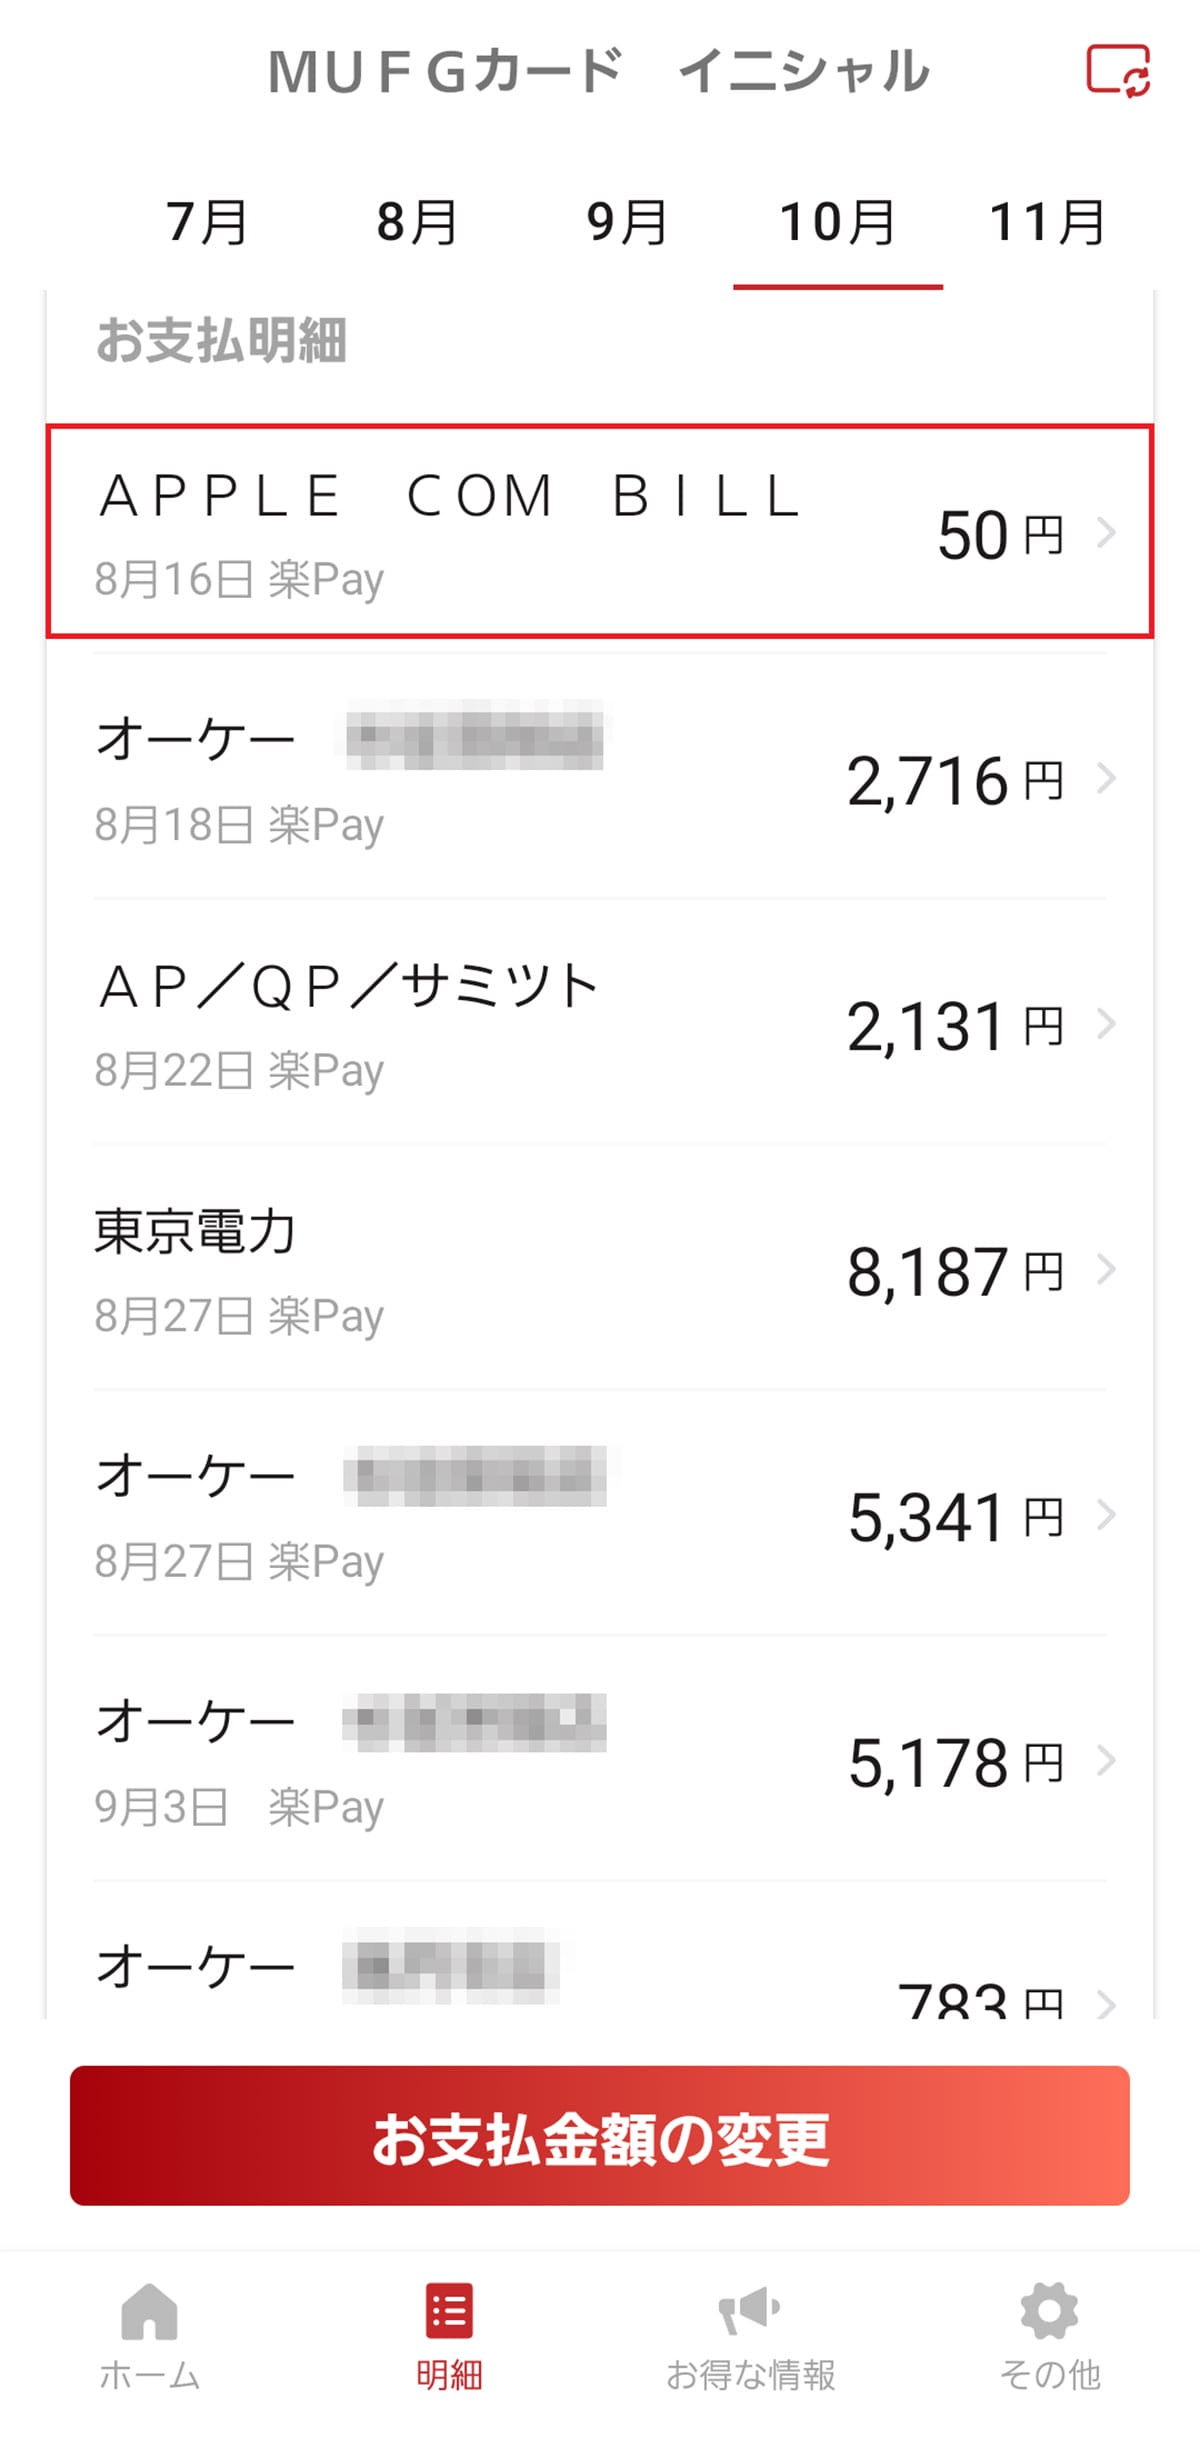The image size is (1200, 2438).
Task: Expand chevron beside the 5,341円 charge
Action: click(x=1105, y=1516)
